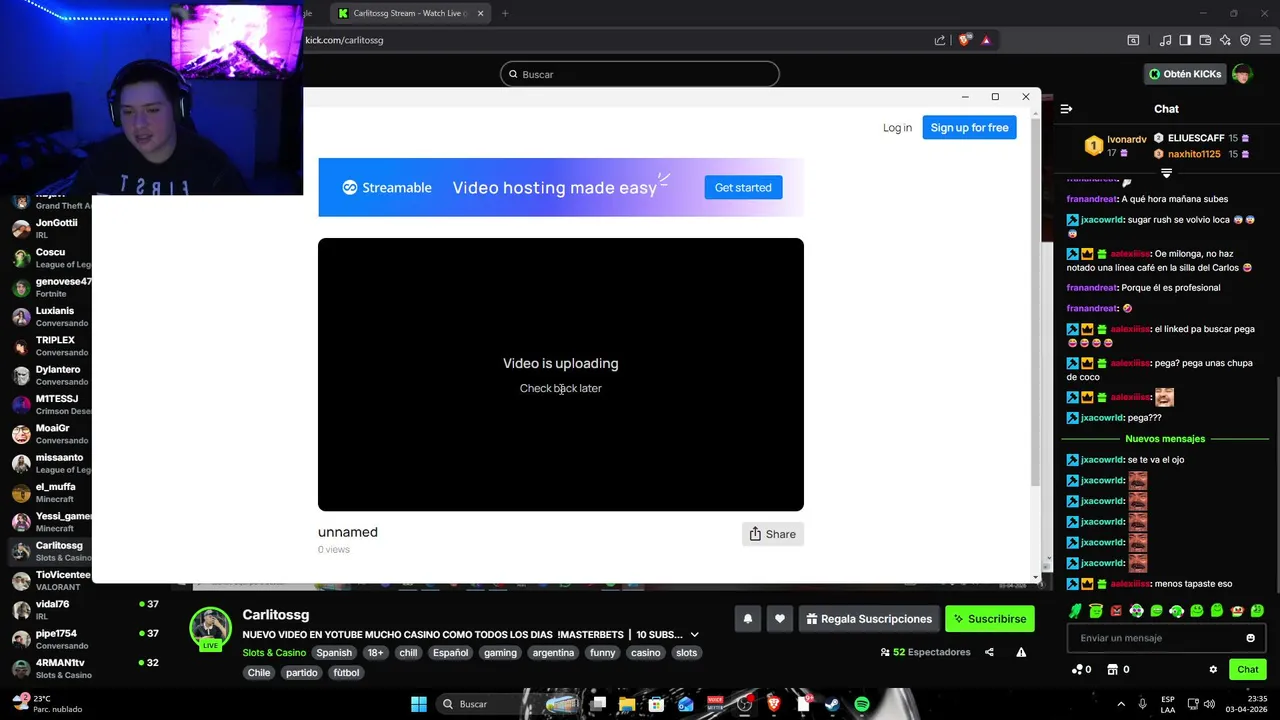This screenshot has height=720, width=1280.
Task: Open chat settings gear icon
Action: [x=1213, y=670]
